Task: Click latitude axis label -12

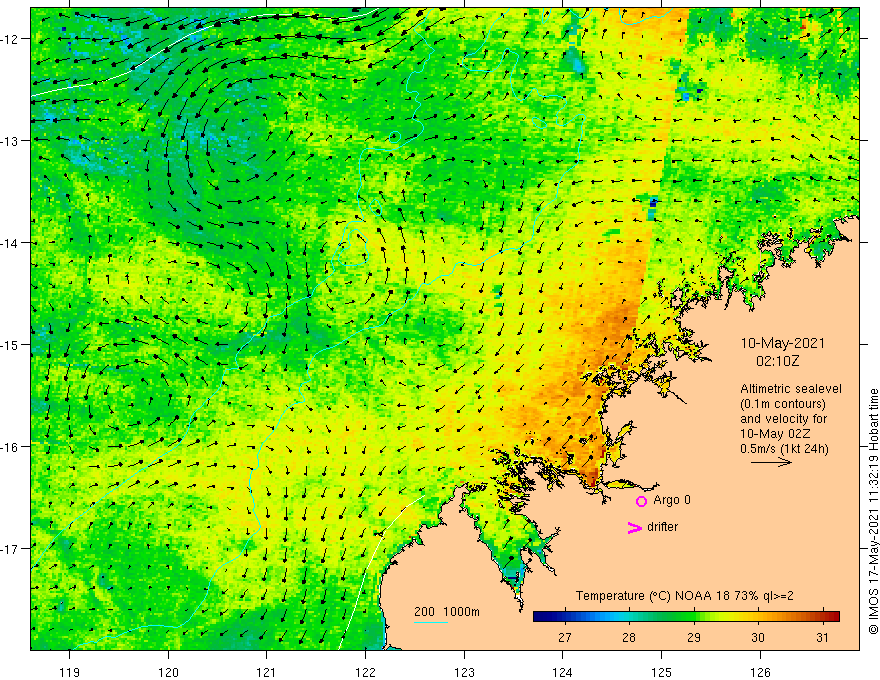Action: 10,39
